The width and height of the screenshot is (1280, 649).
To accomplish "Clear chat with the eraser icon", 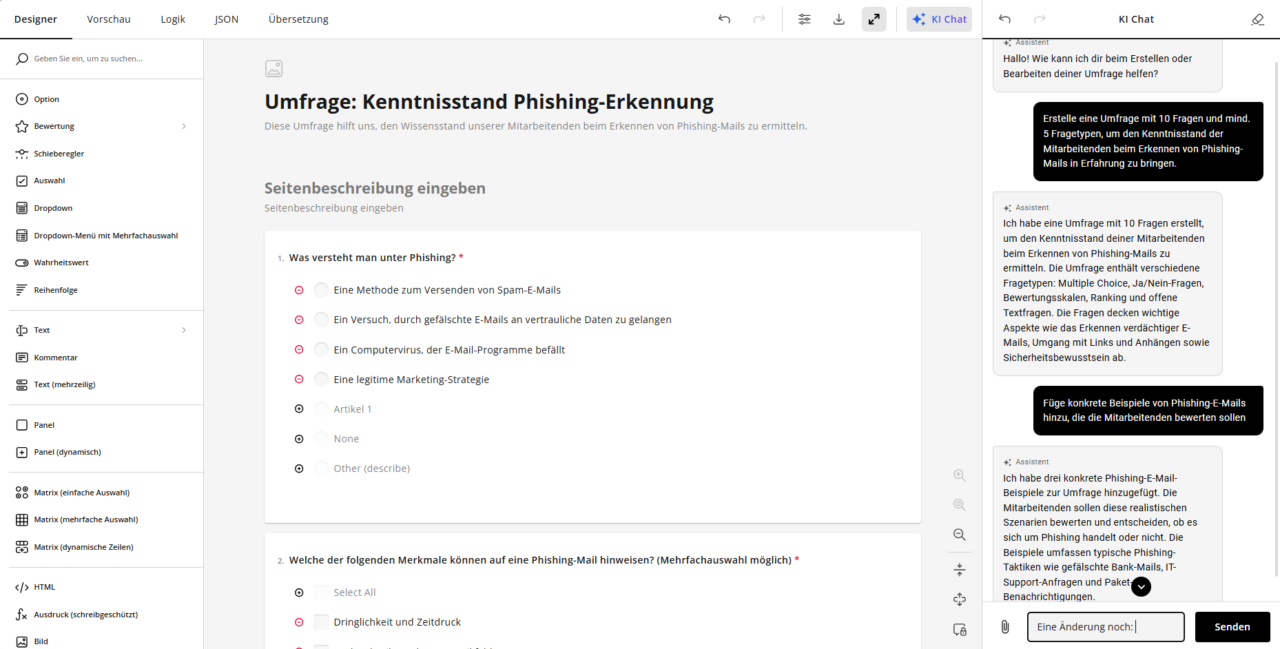I will [1258, 19].
